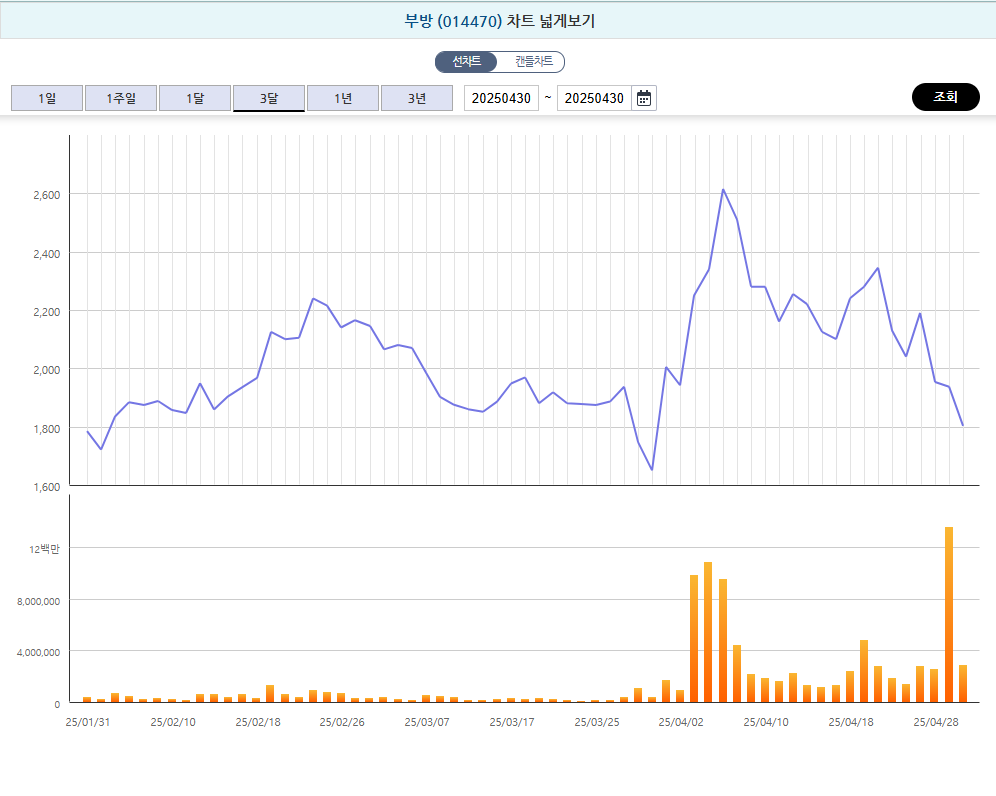
Task: Click the 1,800 price axis label
Action: (x=47, y=429)
